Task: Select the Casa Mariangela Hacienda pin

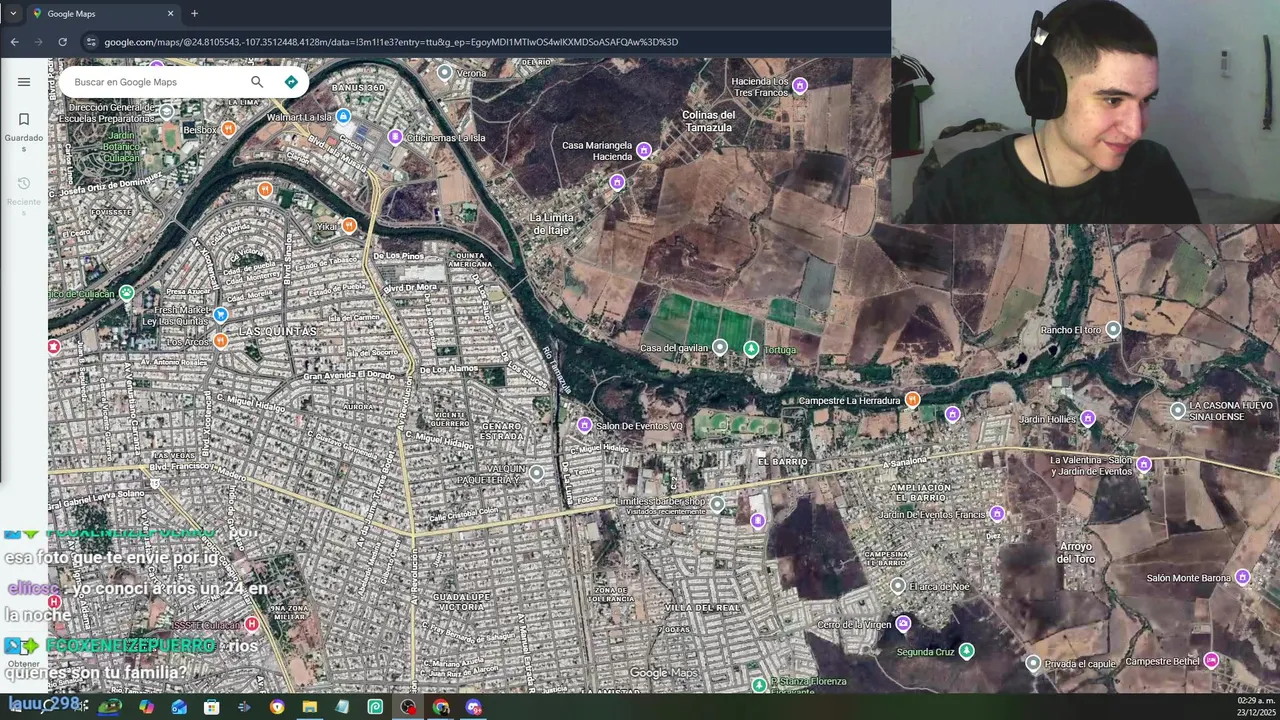Action: pos(644,150)
